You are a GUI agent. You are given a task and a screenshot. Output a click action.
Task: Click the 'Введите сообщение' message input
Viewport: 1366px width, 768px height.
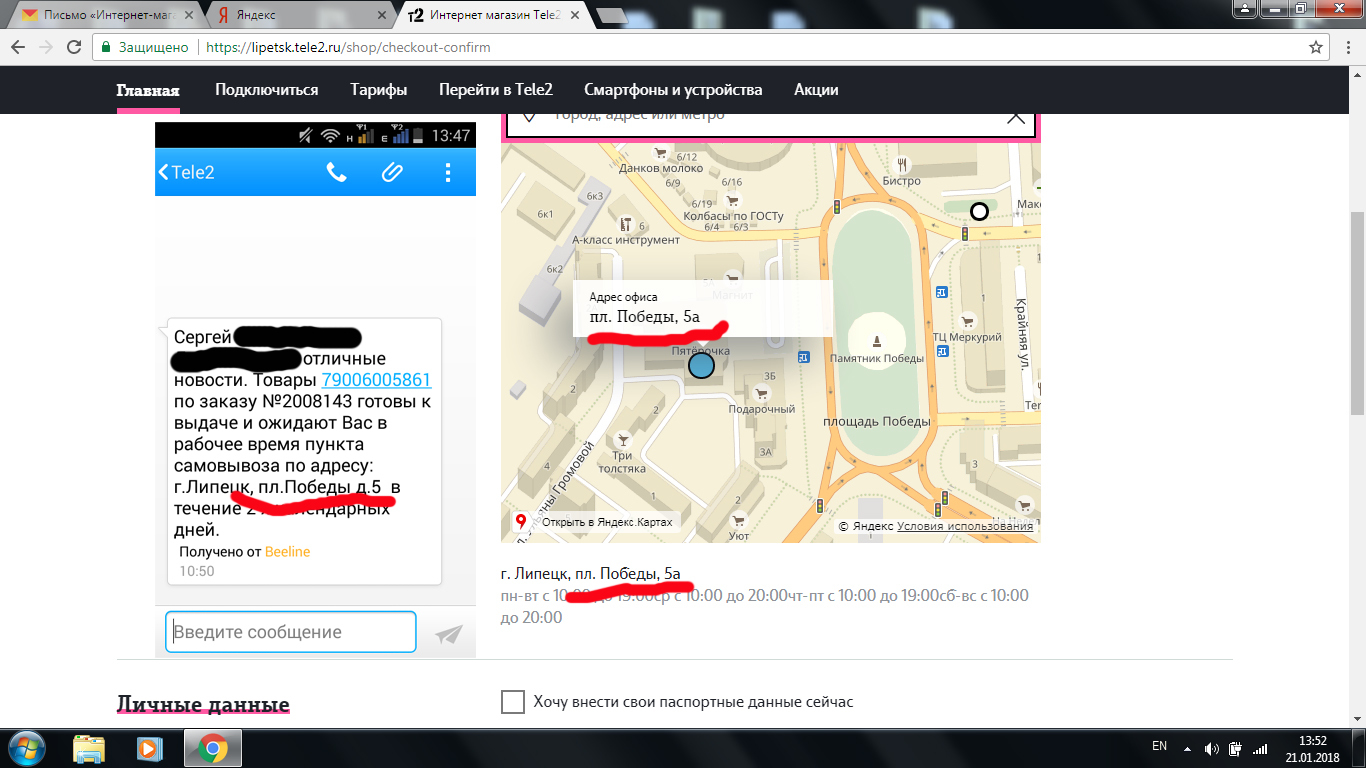coord(290,632)
